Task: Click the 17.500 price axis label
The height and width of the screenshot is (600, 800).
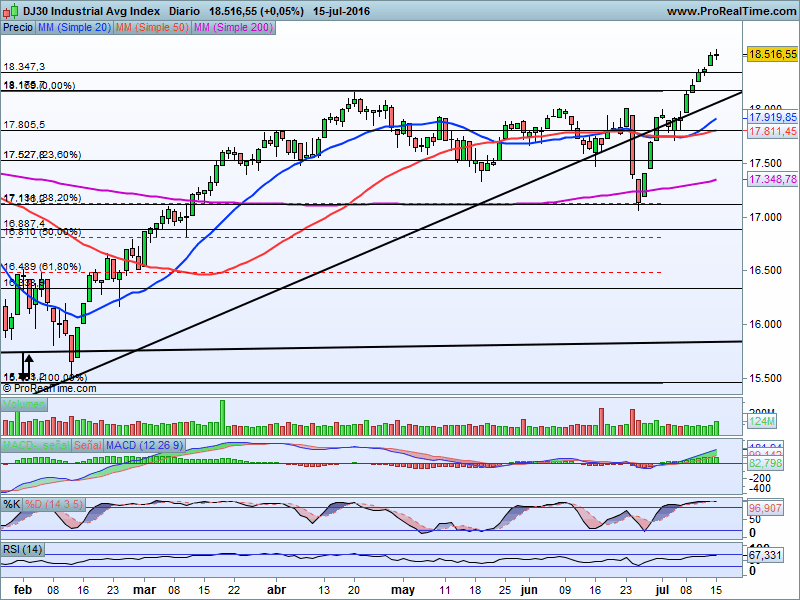Action: click(x=765, y=163)
